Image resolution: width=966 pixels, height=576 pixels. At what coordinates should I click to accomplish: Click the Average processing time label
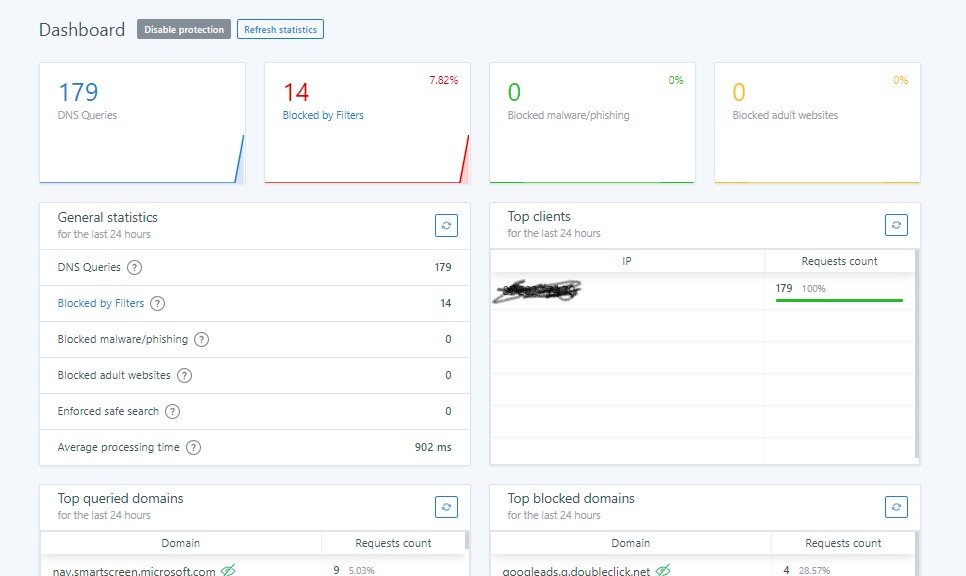[x=118, y=447]
